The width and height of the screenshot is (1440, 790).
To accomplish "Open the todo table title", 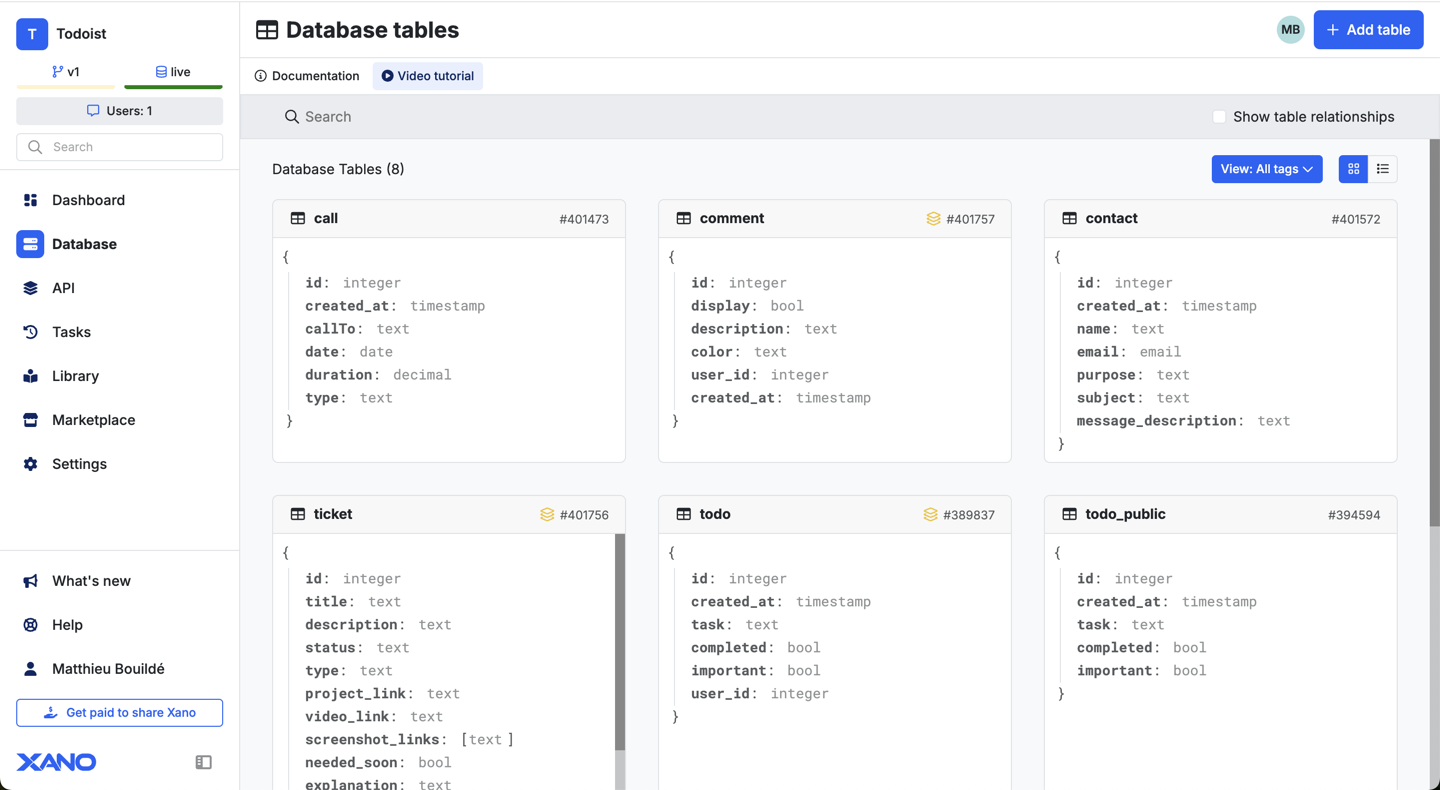I will [715, 514].
